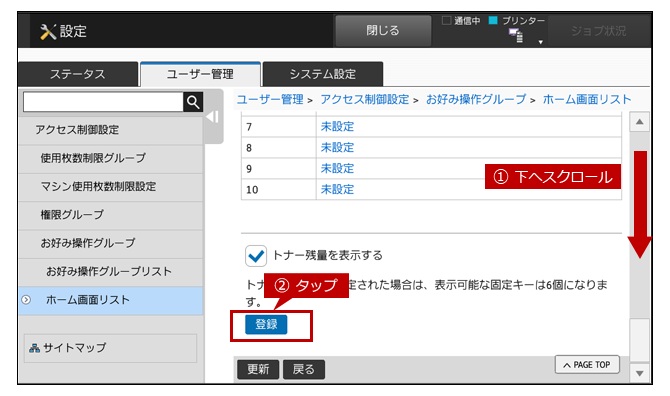Screen dimensions: 670x396
Task: Open システム設定 tab
Action: coord(323,74)
